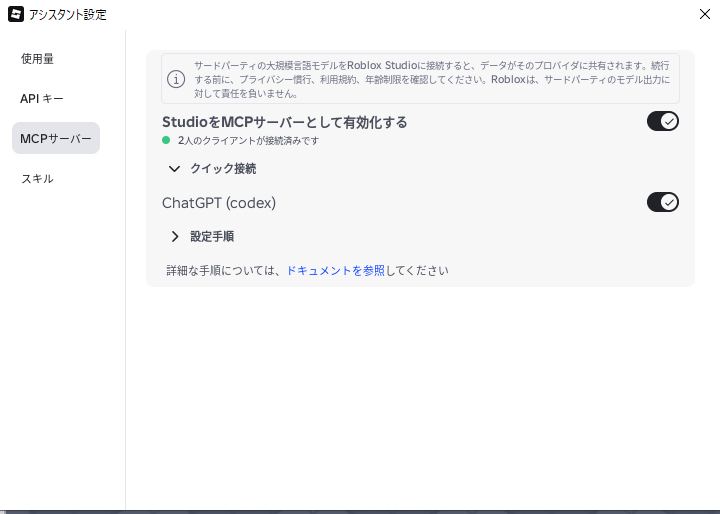The image size is (720, 514).
Task: Open the ドキュメントを参照 link
Action: [x=335, y=271]
